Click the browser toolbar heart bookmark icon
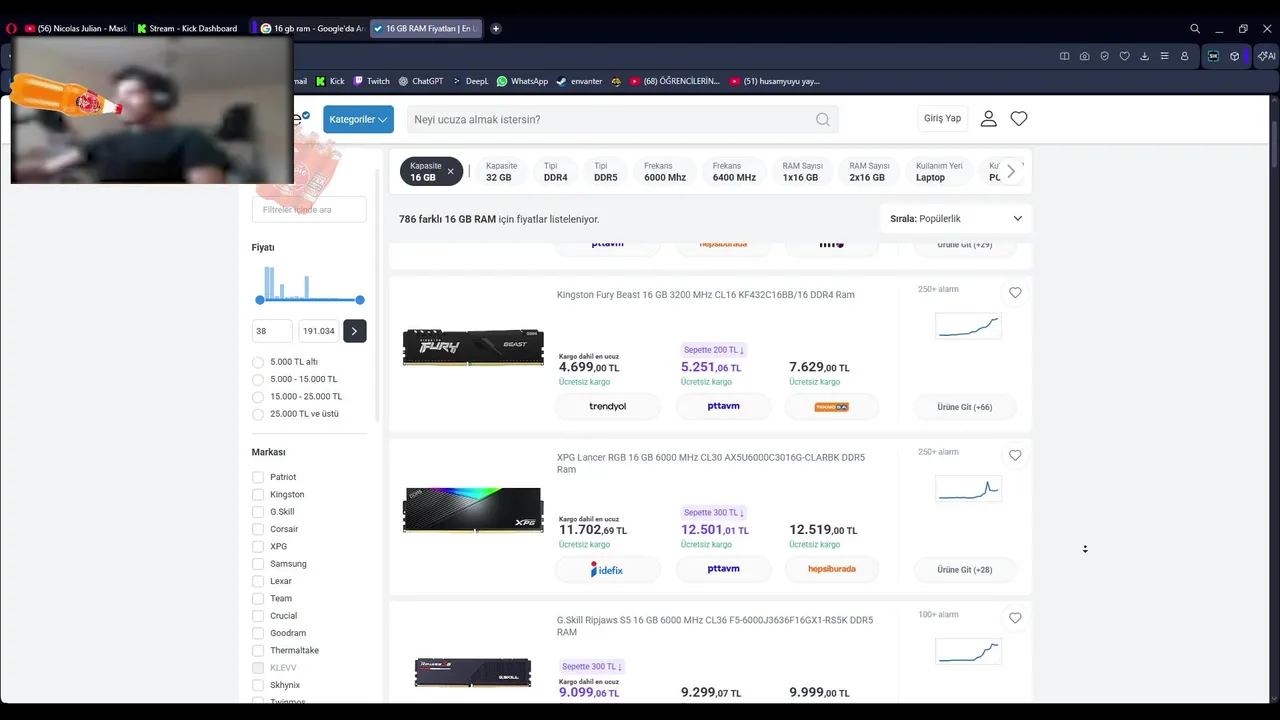 pos(1124,56)
